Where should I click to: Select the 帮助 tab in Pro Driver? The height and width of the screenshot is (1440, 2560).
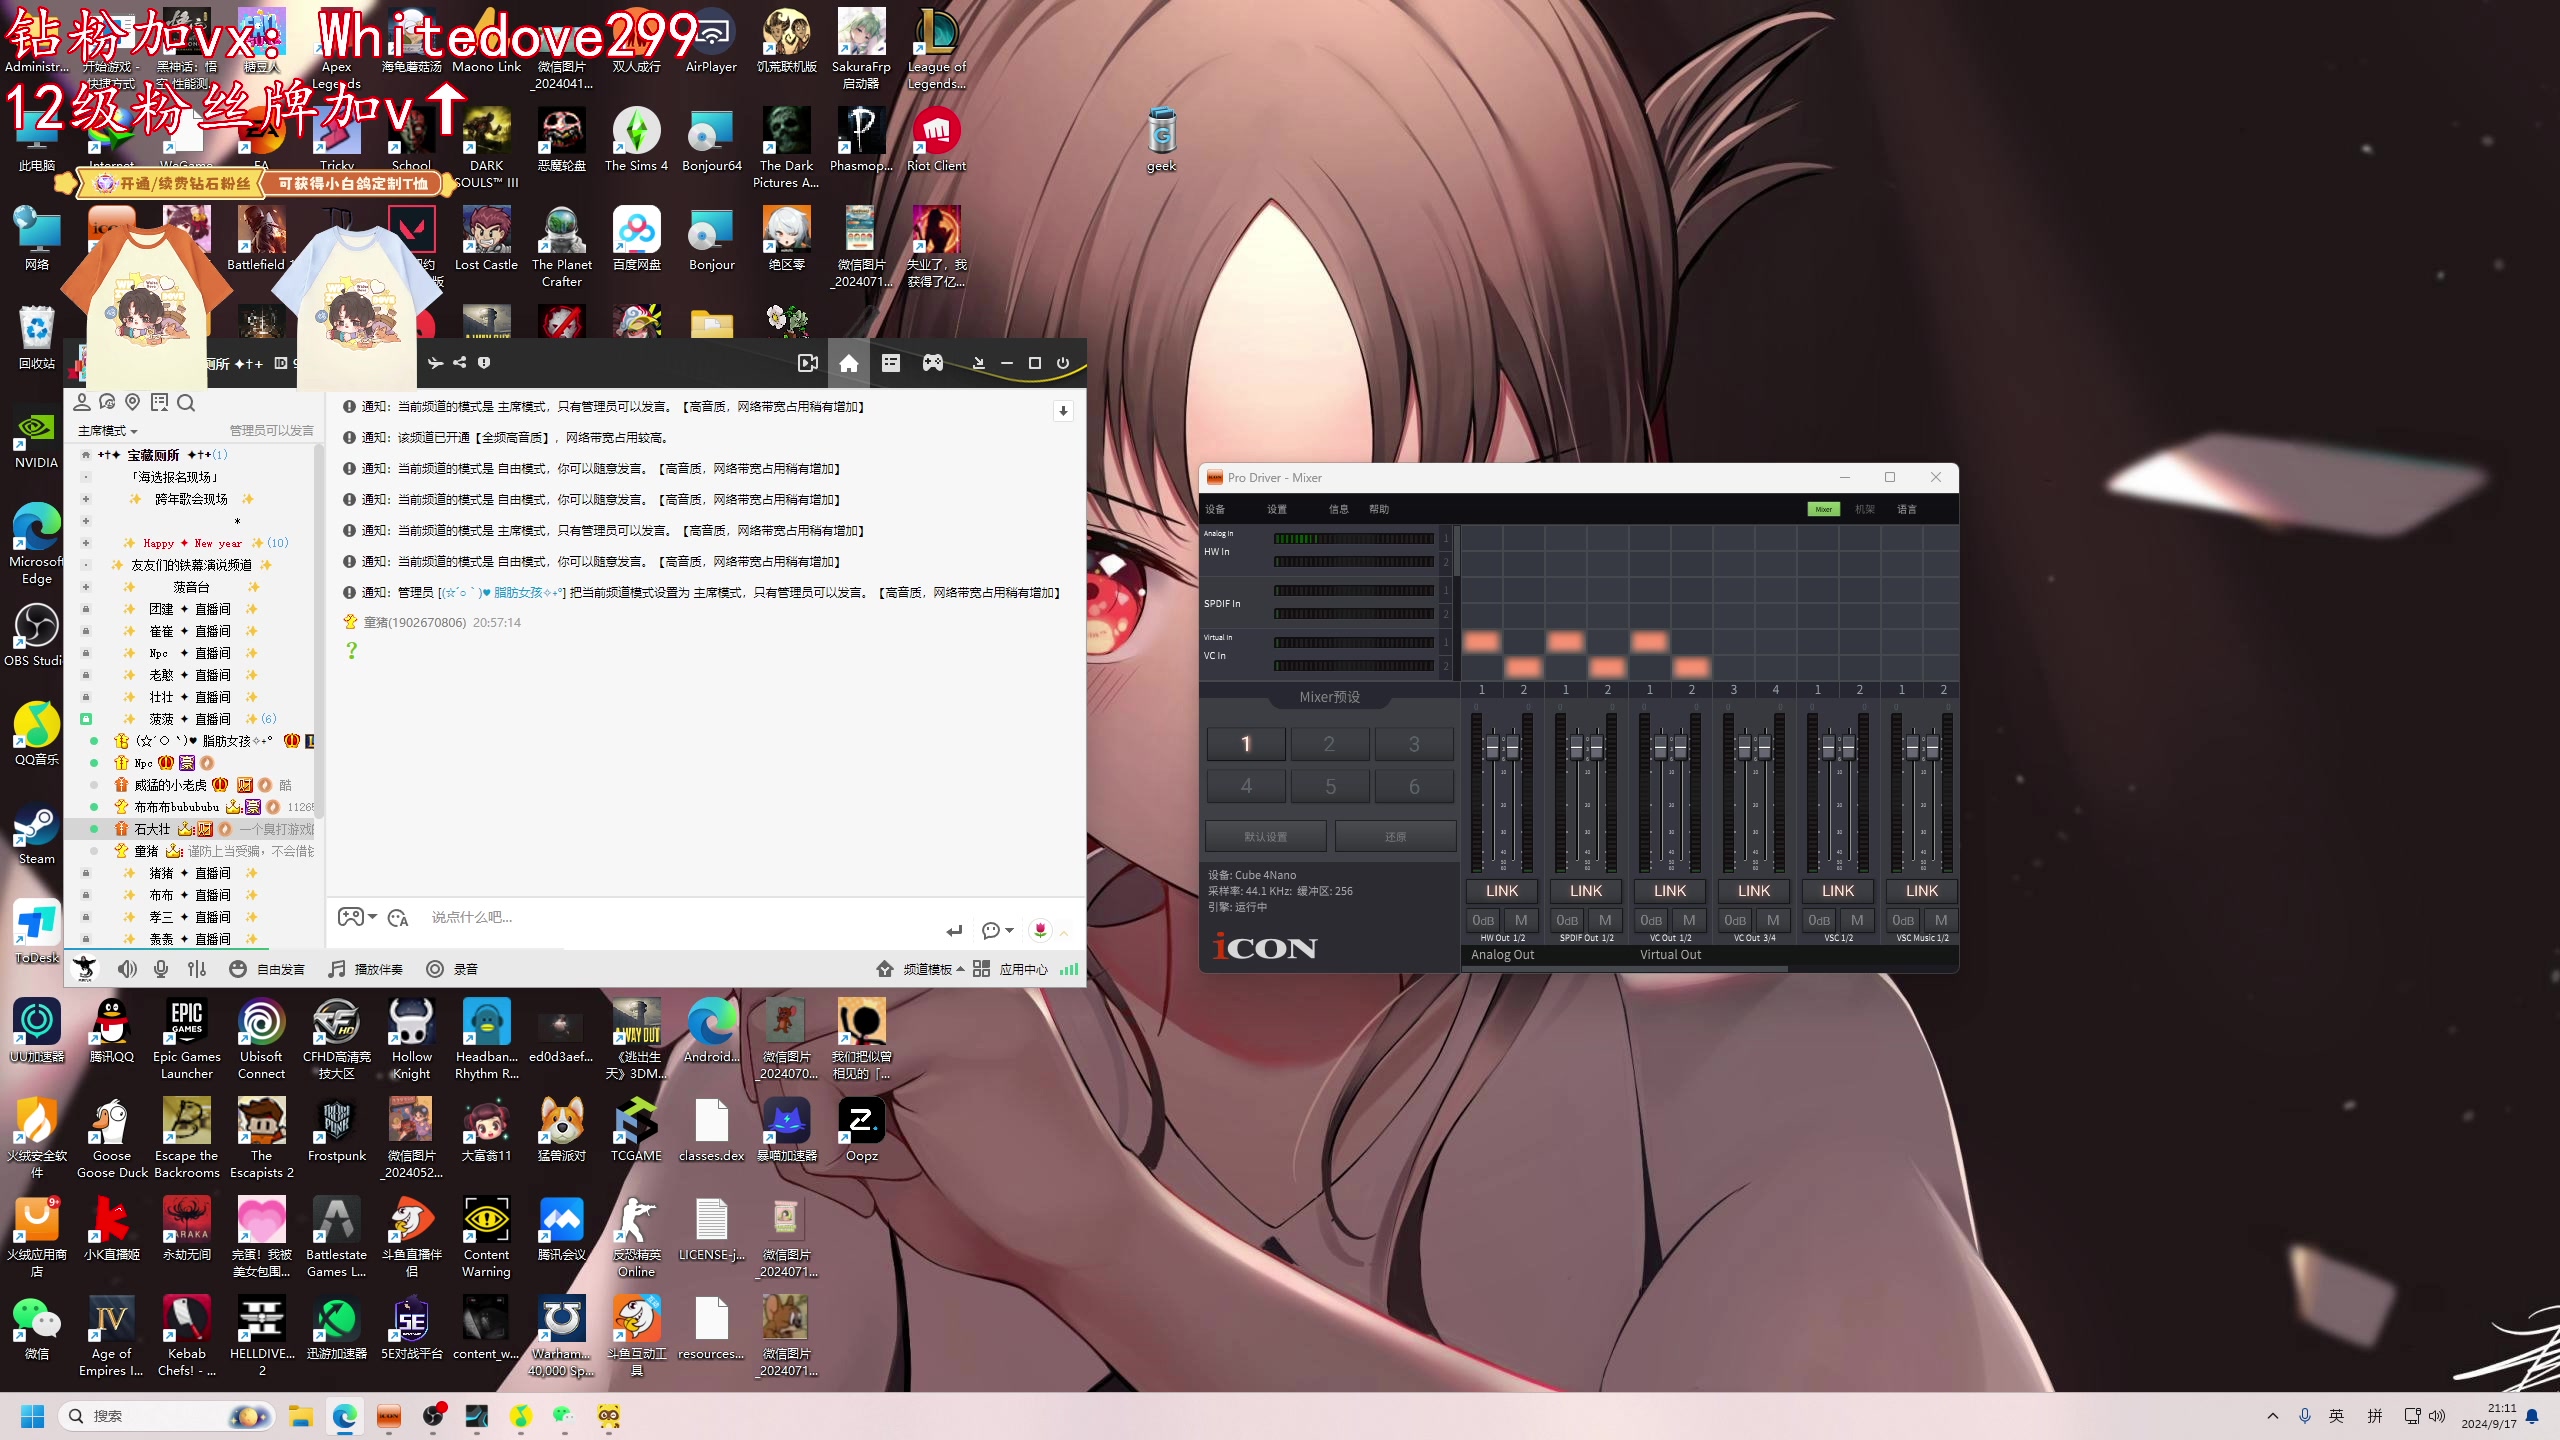click(x=1380, y=508)
